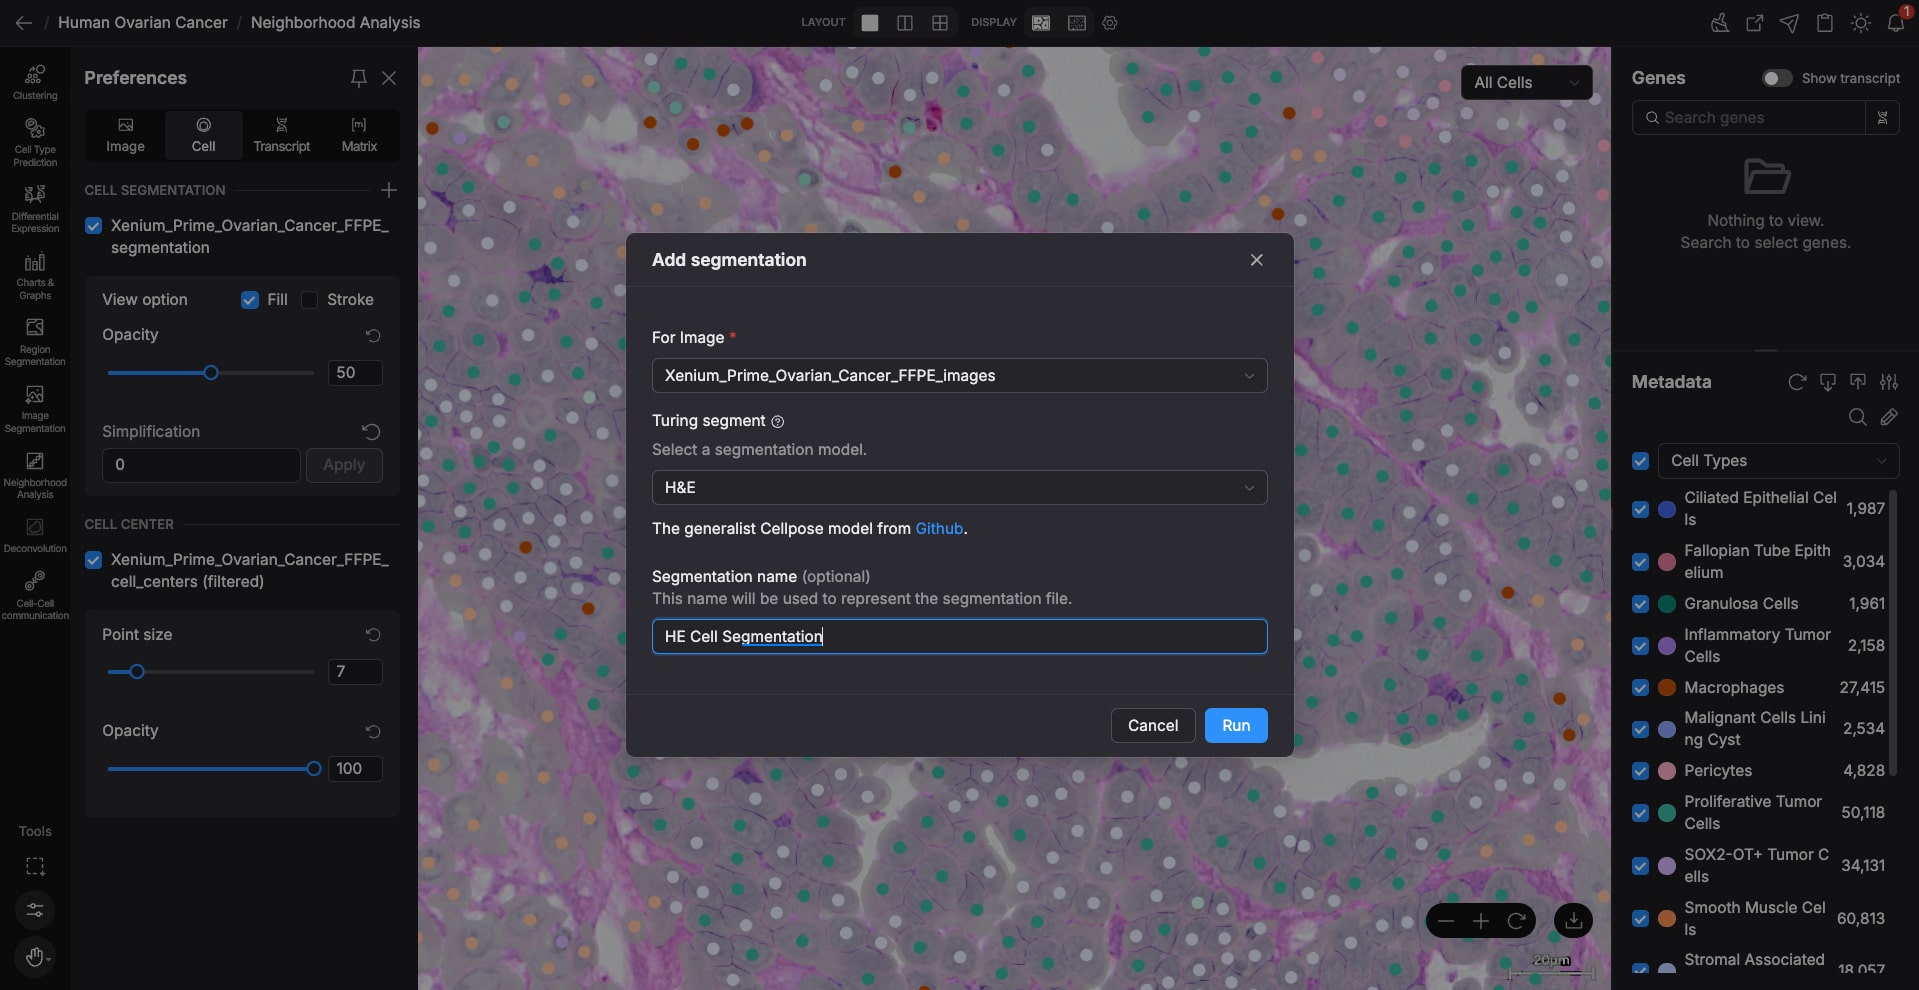This screenshot has height=990, width=1919.
Task: Open the For Image dropdown
Action: pos(959,376)
